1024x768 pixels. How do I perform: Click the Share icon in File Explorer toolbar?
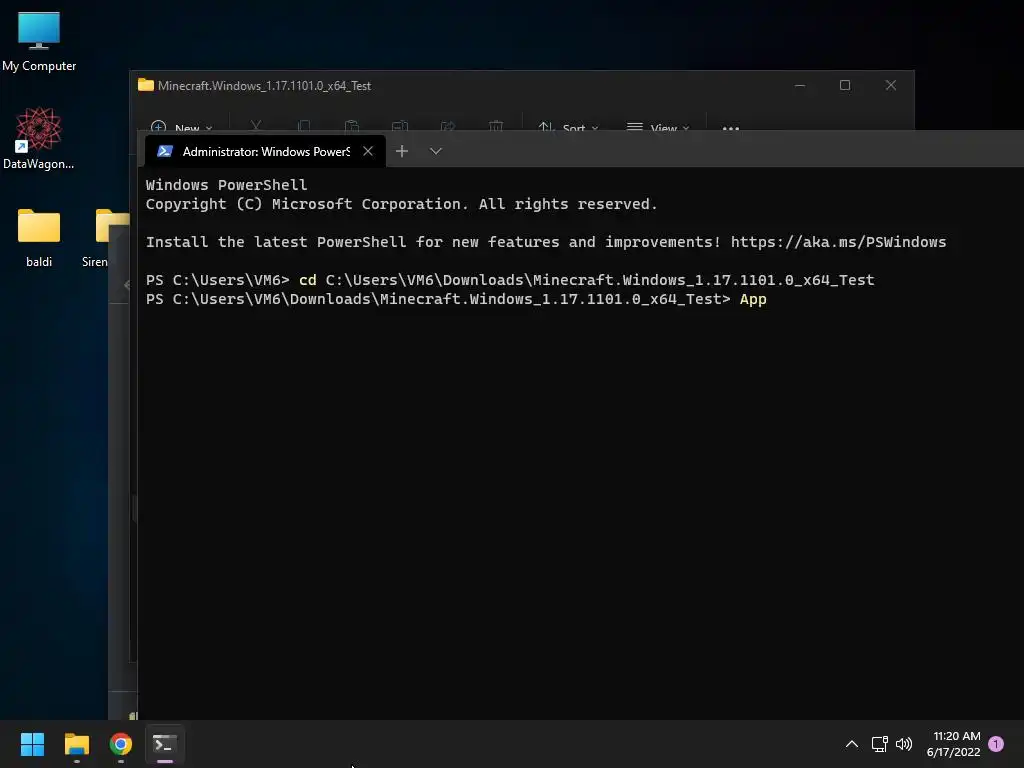pos(448,126)
